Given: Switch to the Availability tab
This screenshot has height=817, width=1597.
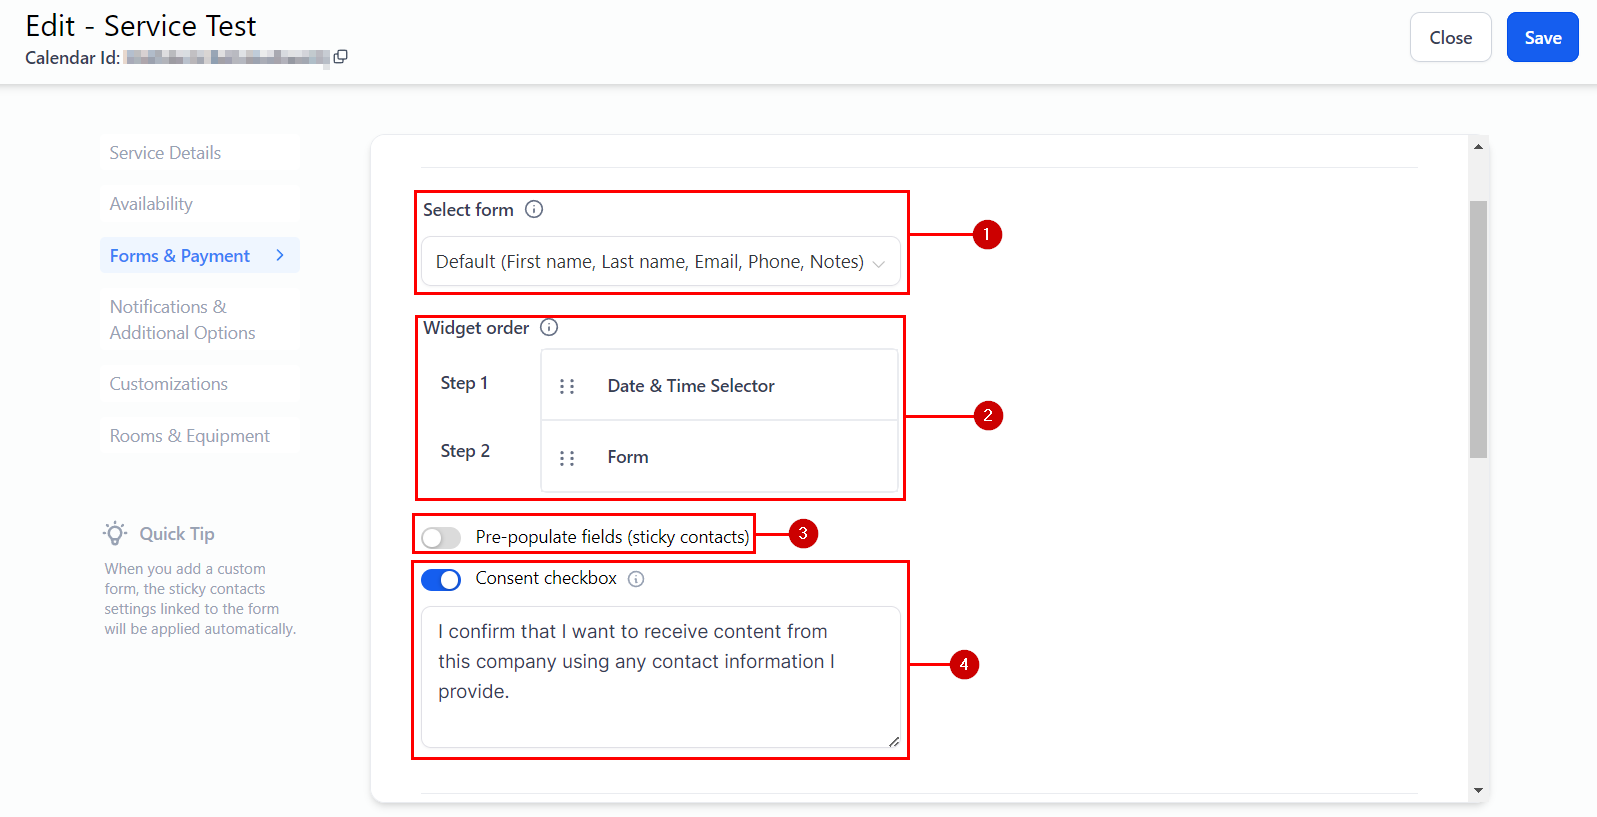Looking at the screenshot, I should point(151,204).
